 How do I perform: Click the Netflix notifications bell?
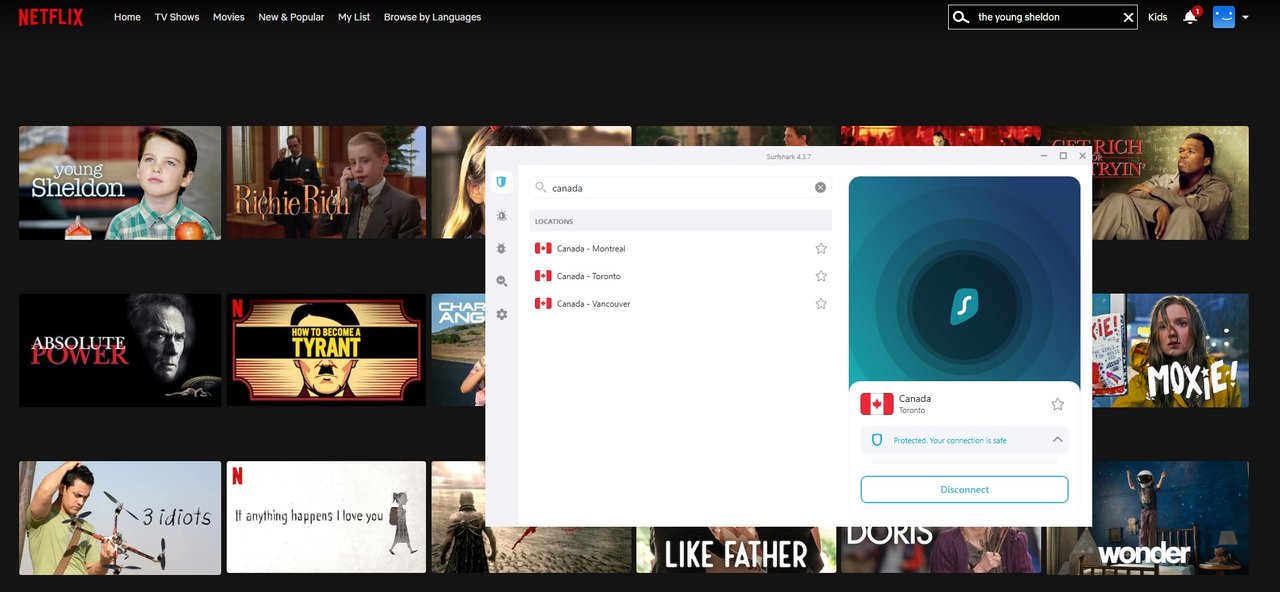[1189, 17]
